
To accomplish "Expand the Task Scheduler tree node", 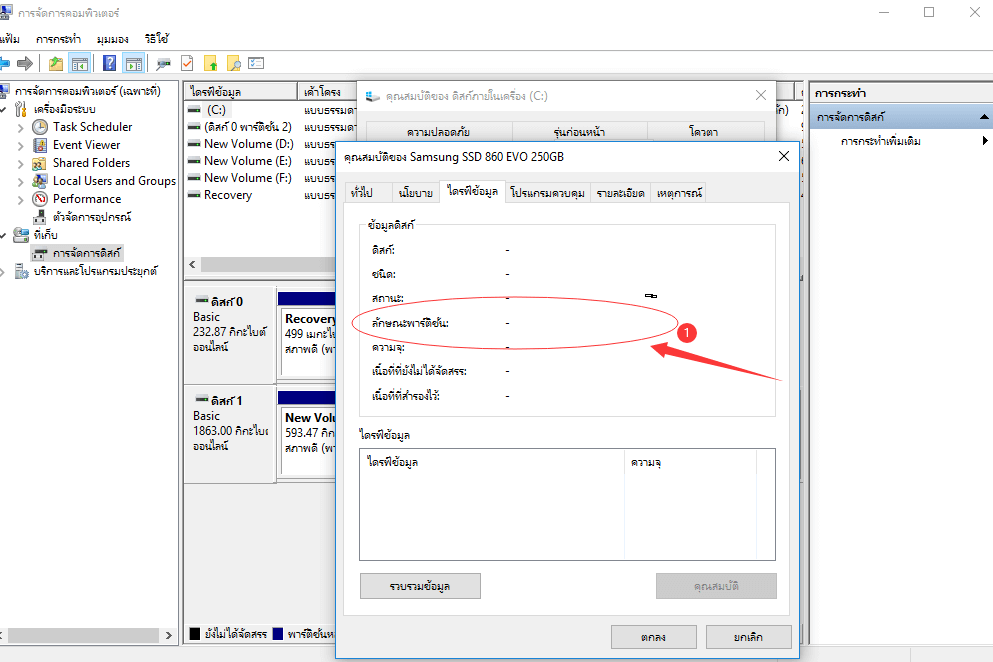I will click(21, 127).
